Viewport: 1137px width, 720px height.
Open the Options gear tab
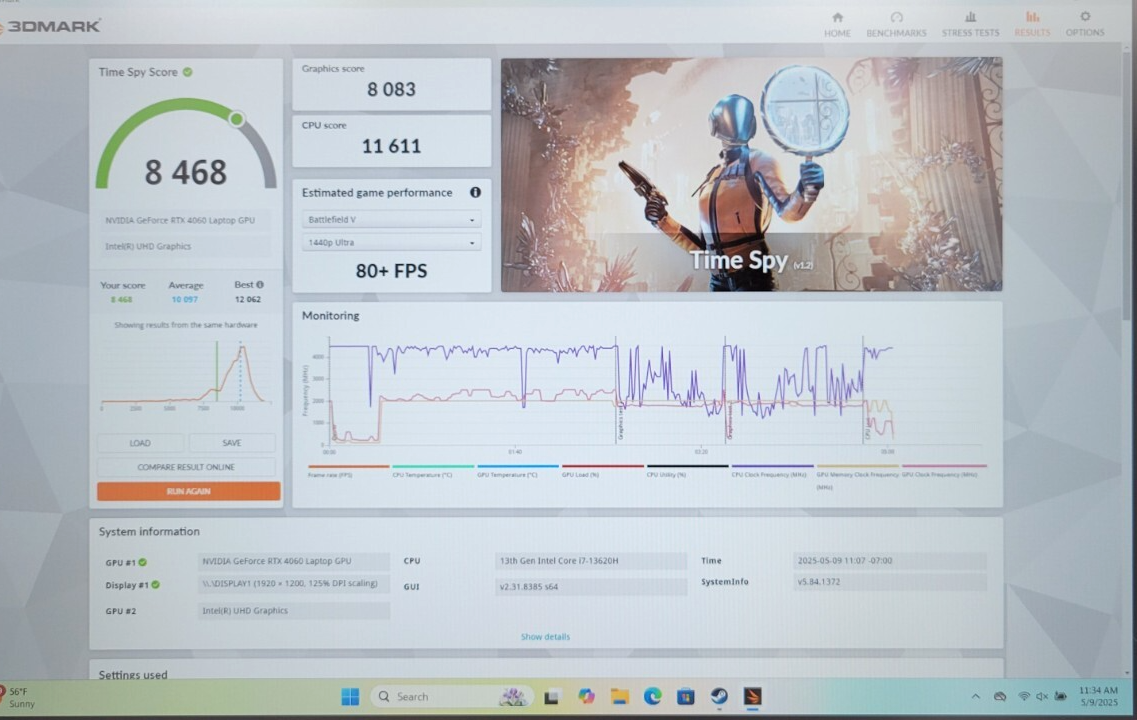(1085, 24)
